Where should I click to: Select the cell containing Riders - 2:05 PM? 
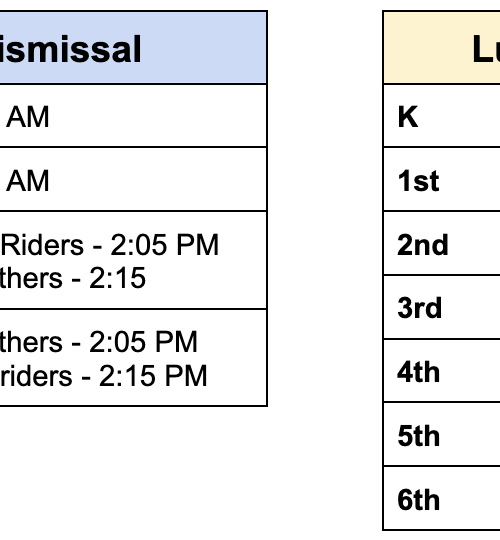pos(133,260)
